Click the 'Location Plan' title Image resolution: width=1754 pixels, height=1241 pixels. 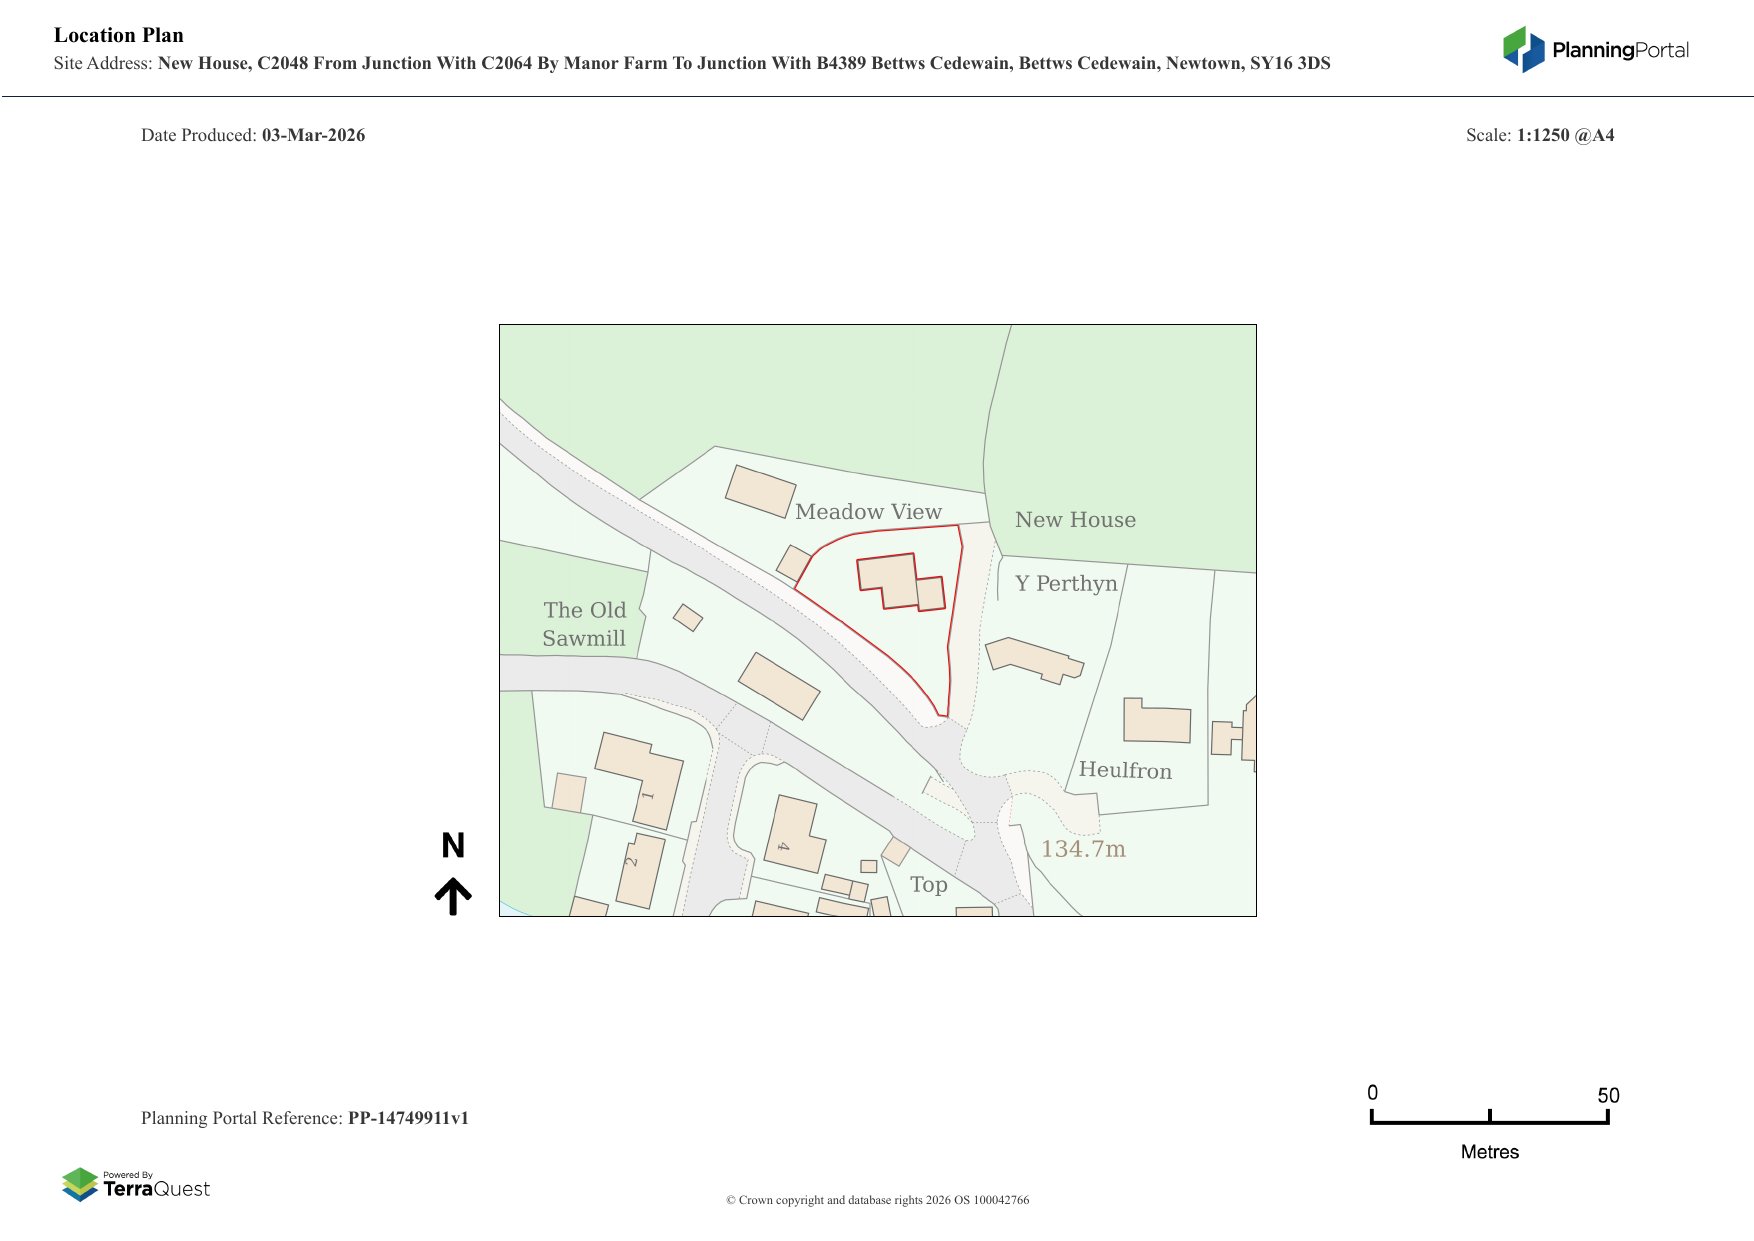[x=119, y=35]
